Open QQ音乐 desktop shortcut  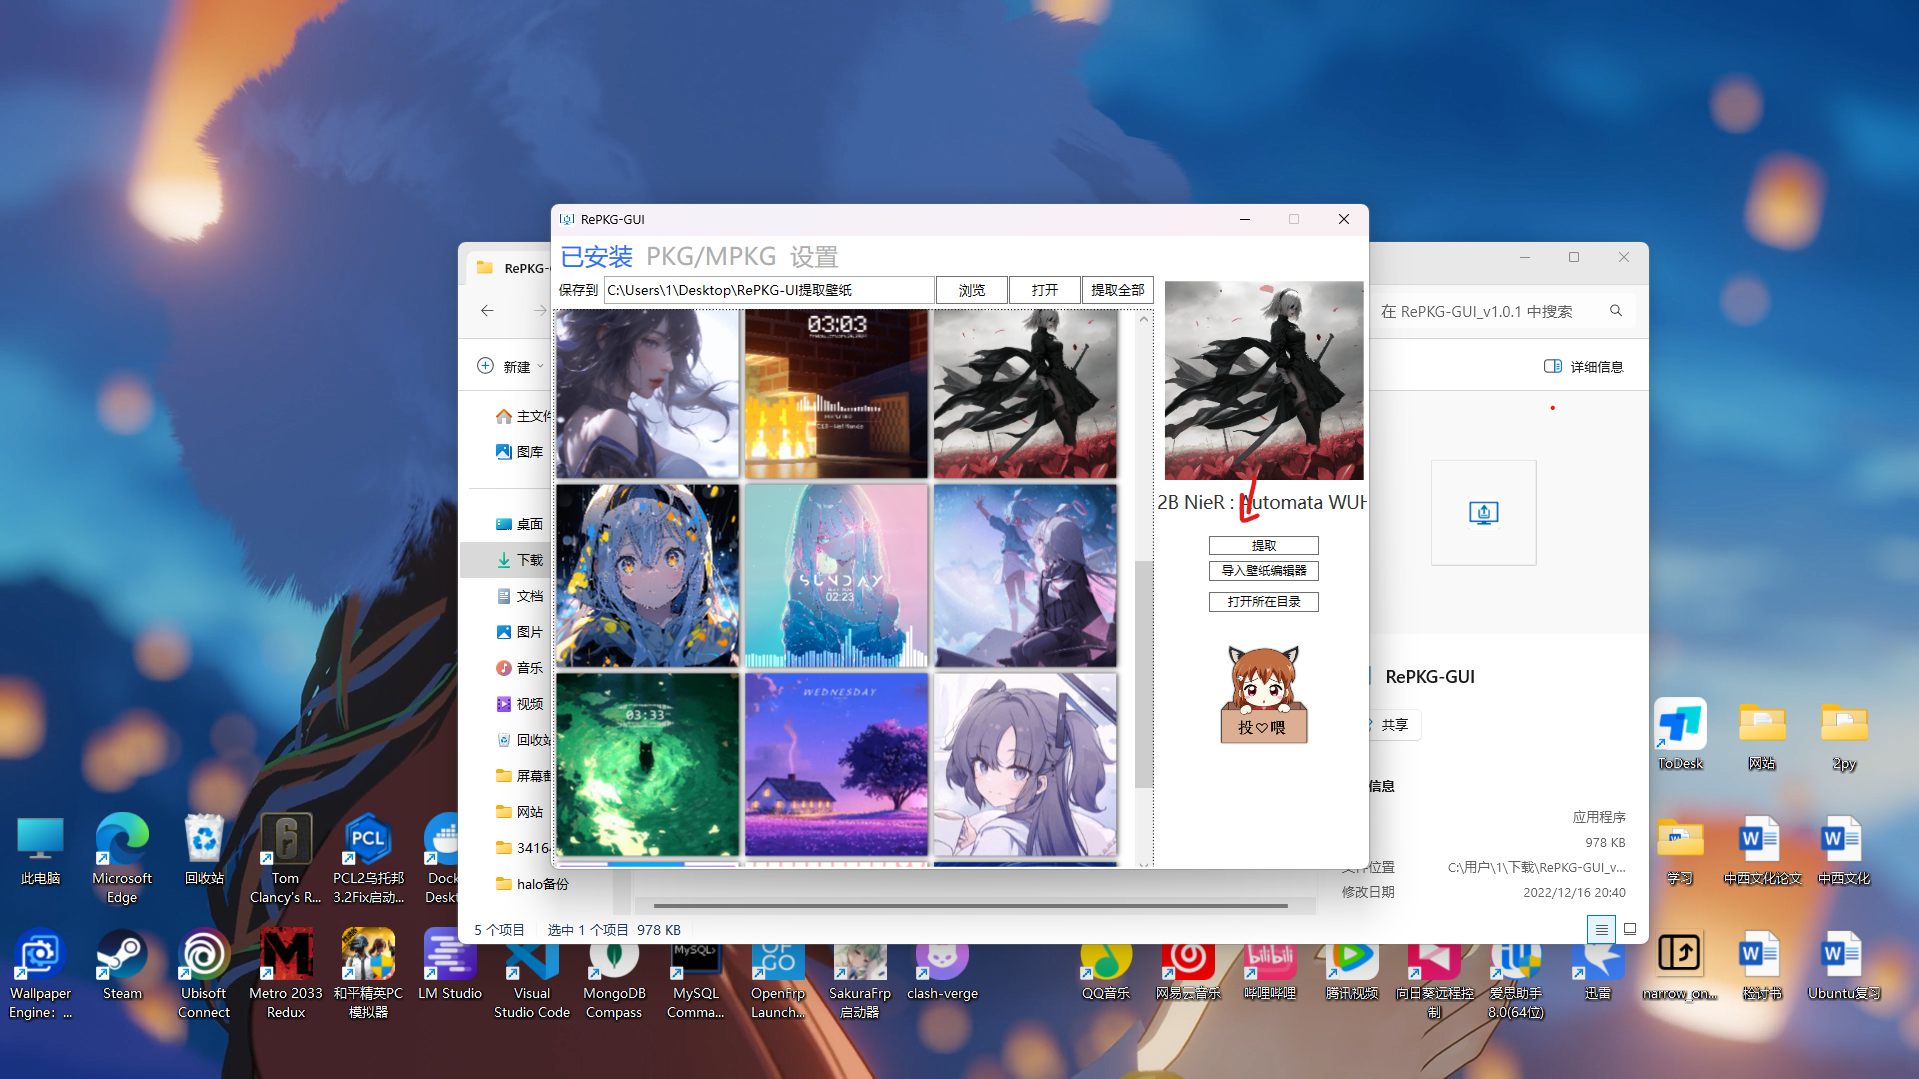point(1106,972)
